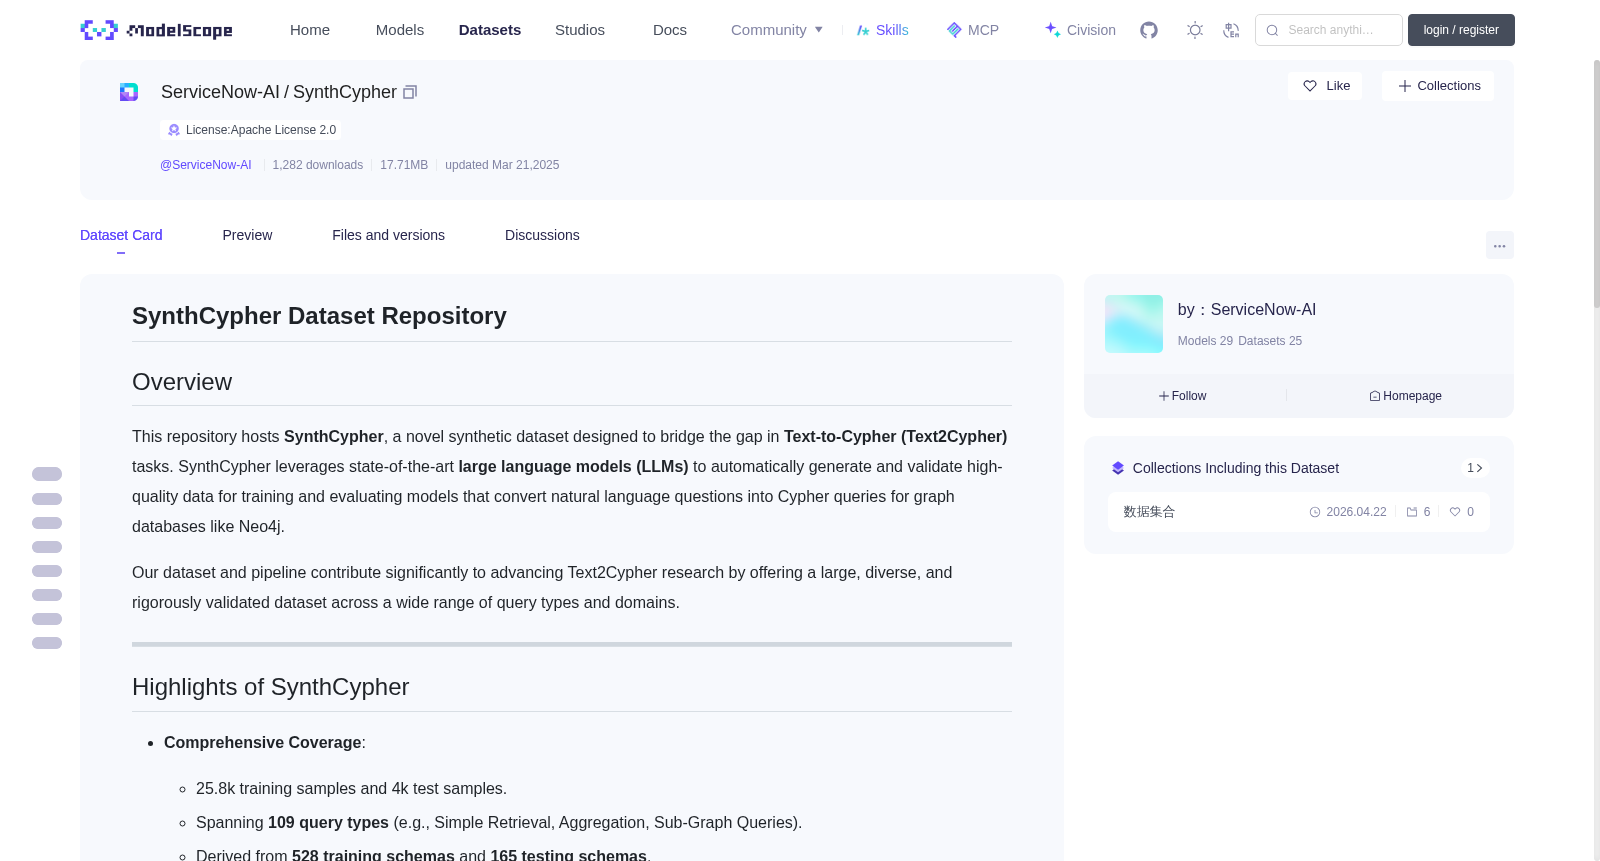The width and height of the screenshot is (1600, 861).
Task: Click 'License:Apache License 2.0' text
Action: coord(261,130)
